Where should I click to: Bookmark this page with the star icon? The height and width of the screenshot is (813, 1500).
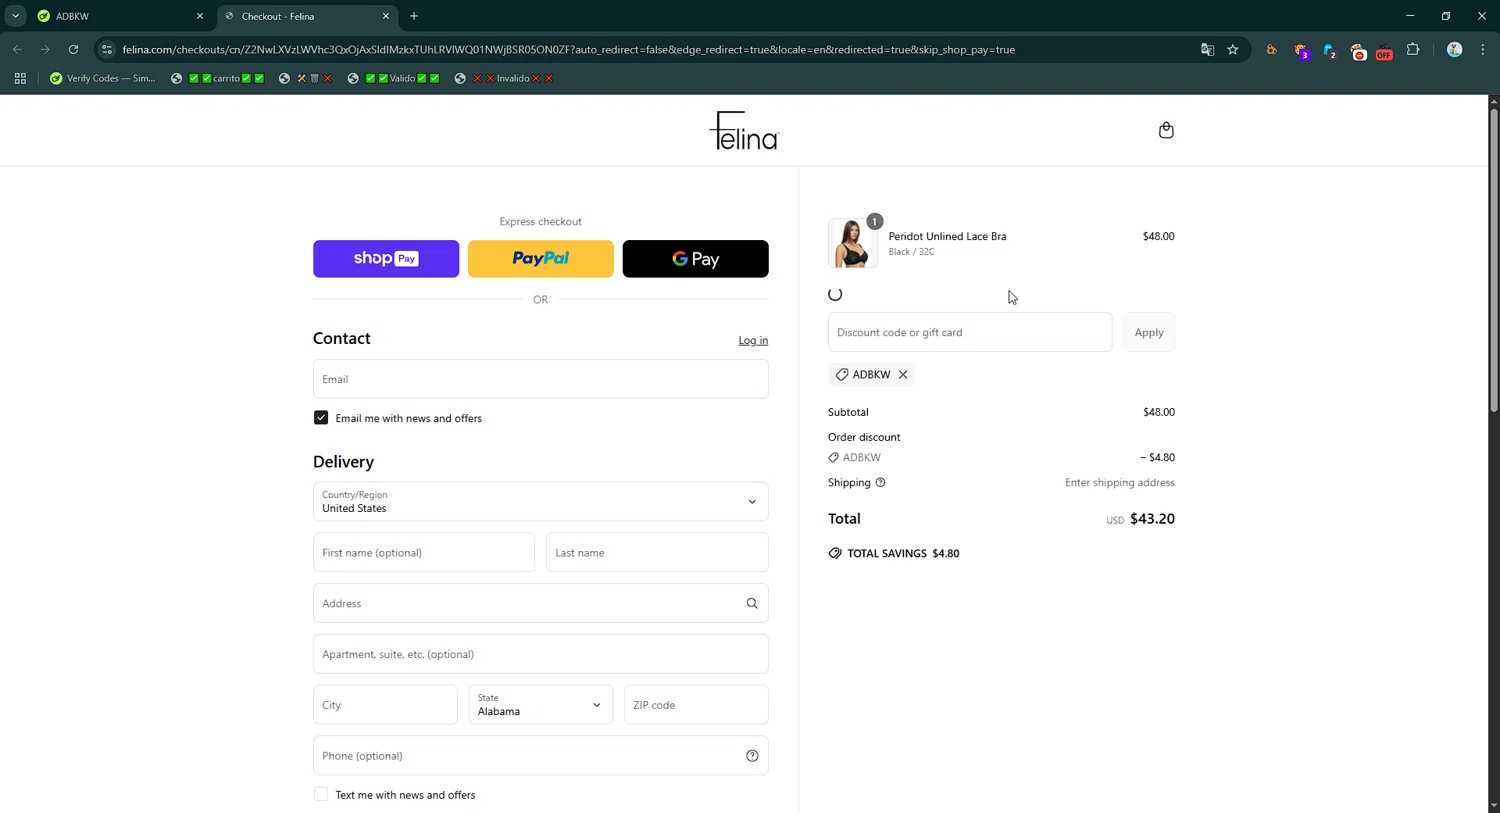[1233, 49]
